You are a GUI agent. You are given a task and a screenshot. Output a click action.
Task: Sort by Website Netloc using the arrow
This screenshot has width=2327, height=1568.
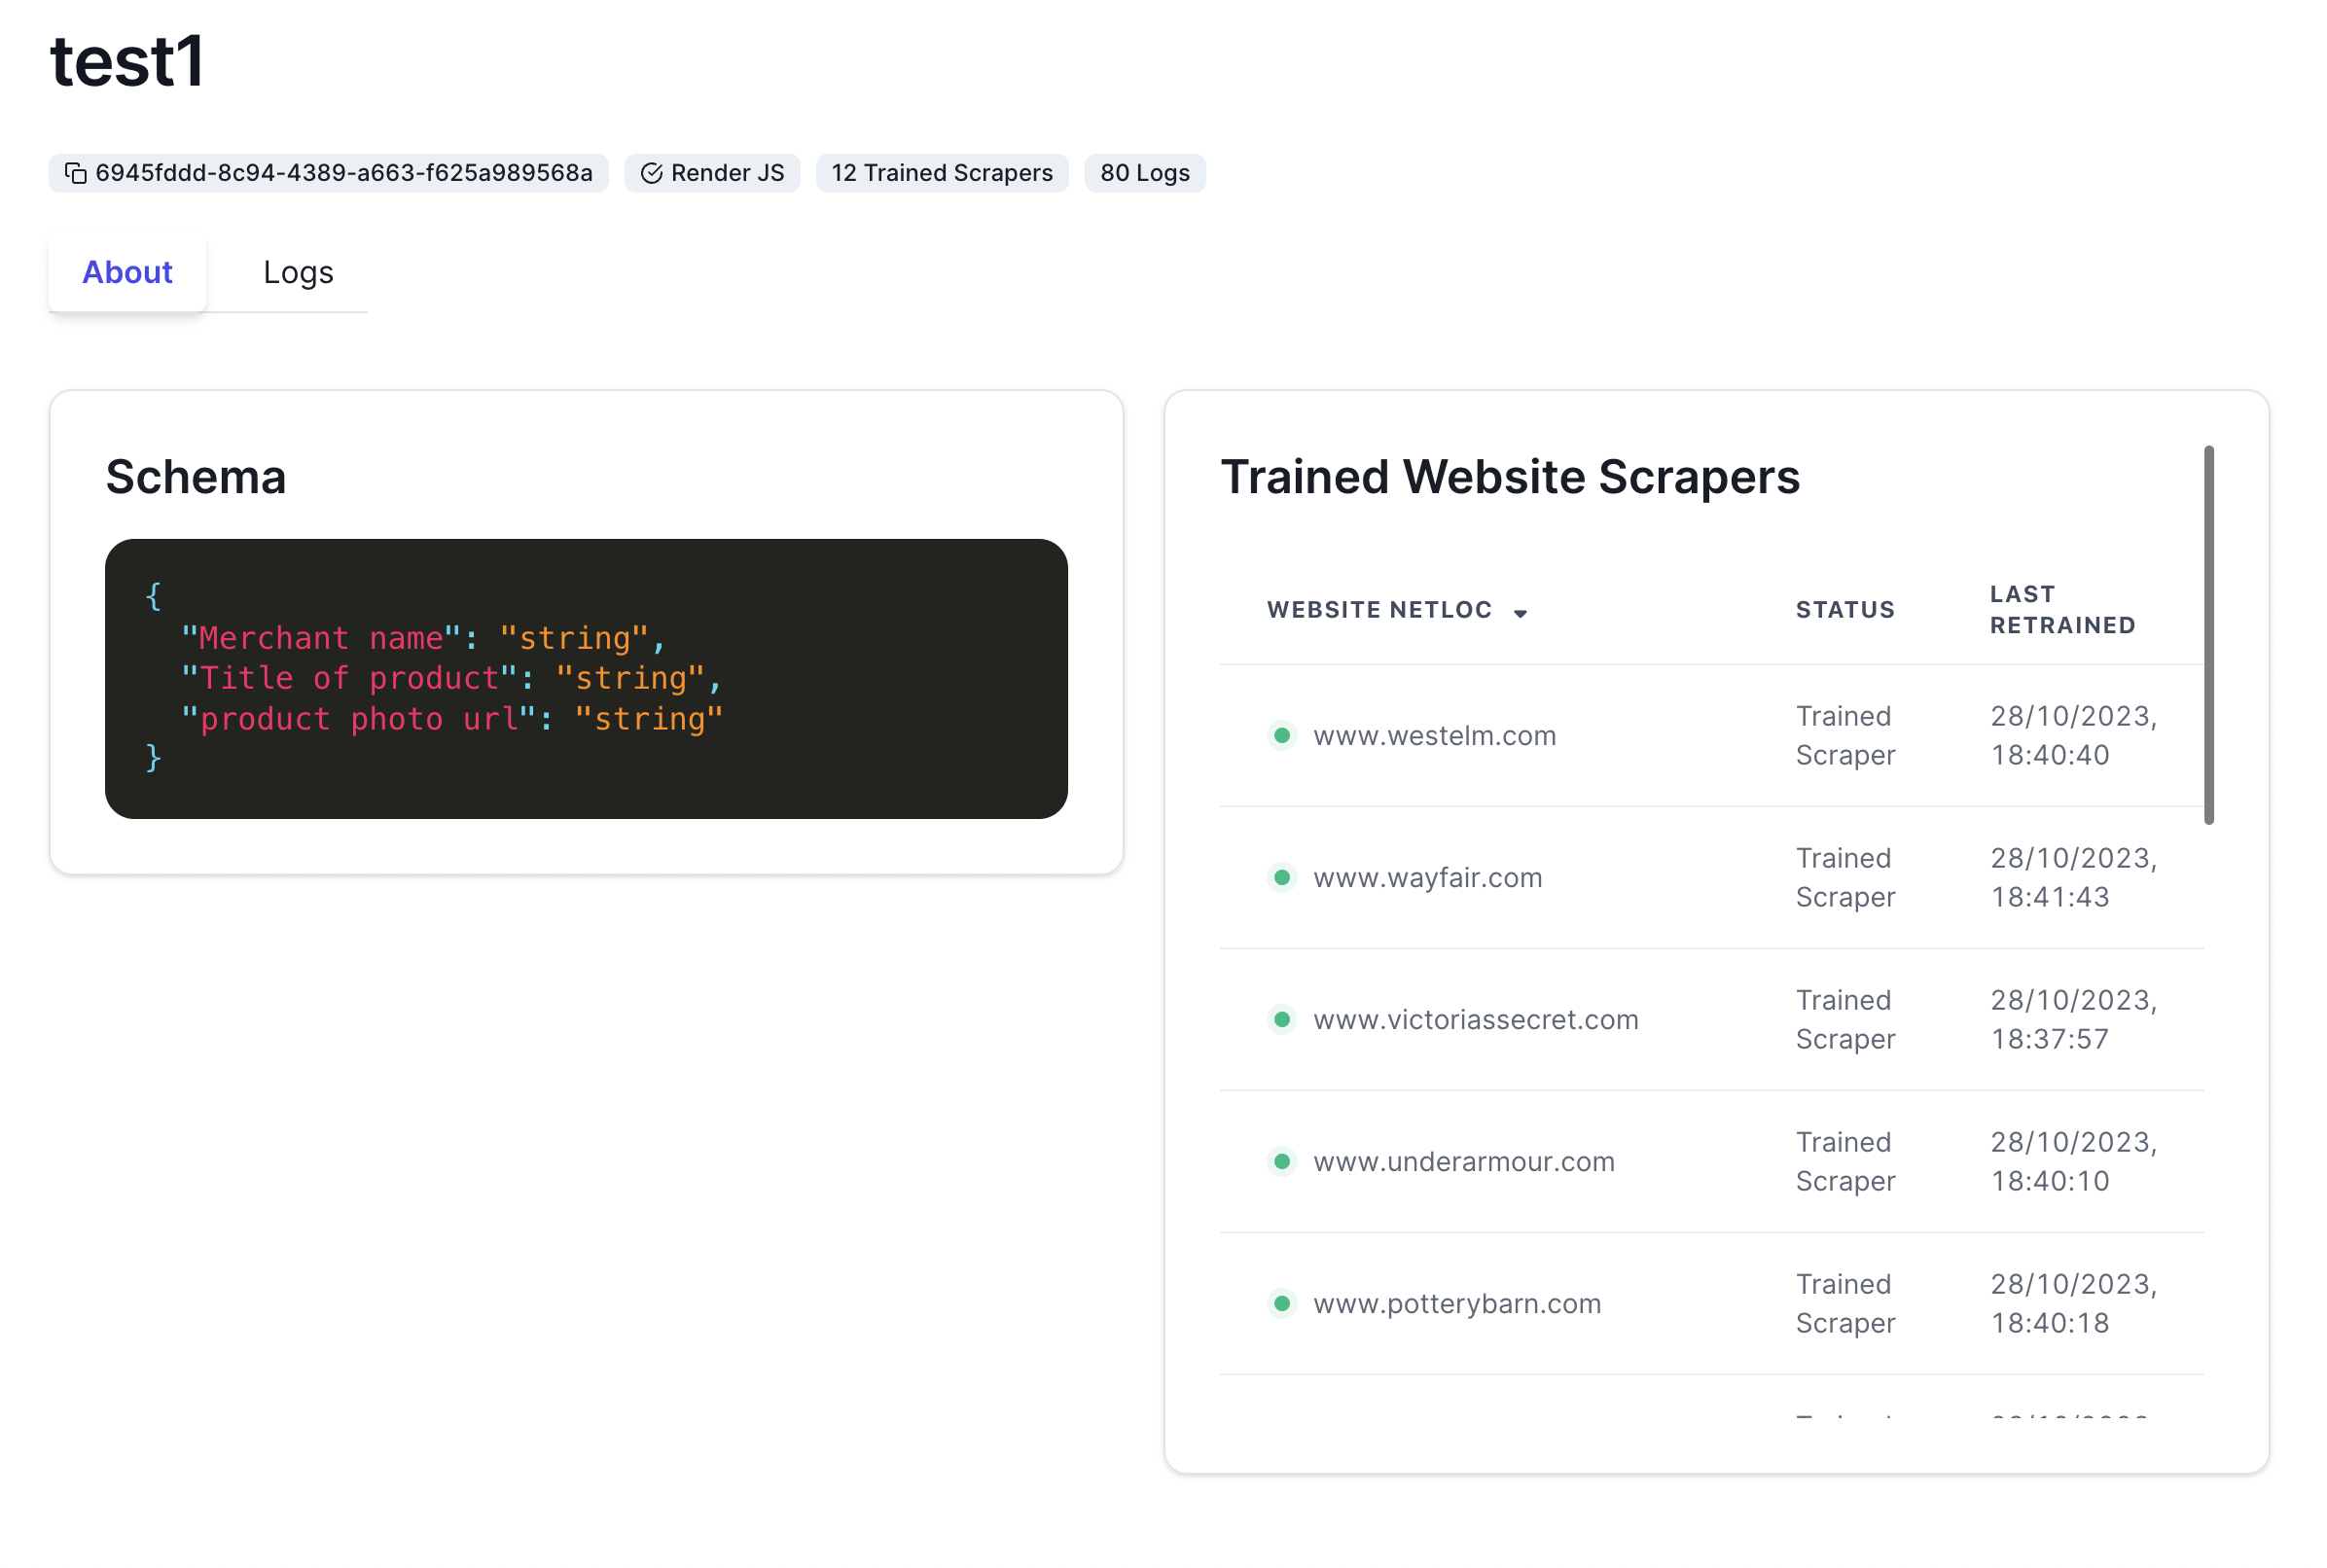(1519, 613)
